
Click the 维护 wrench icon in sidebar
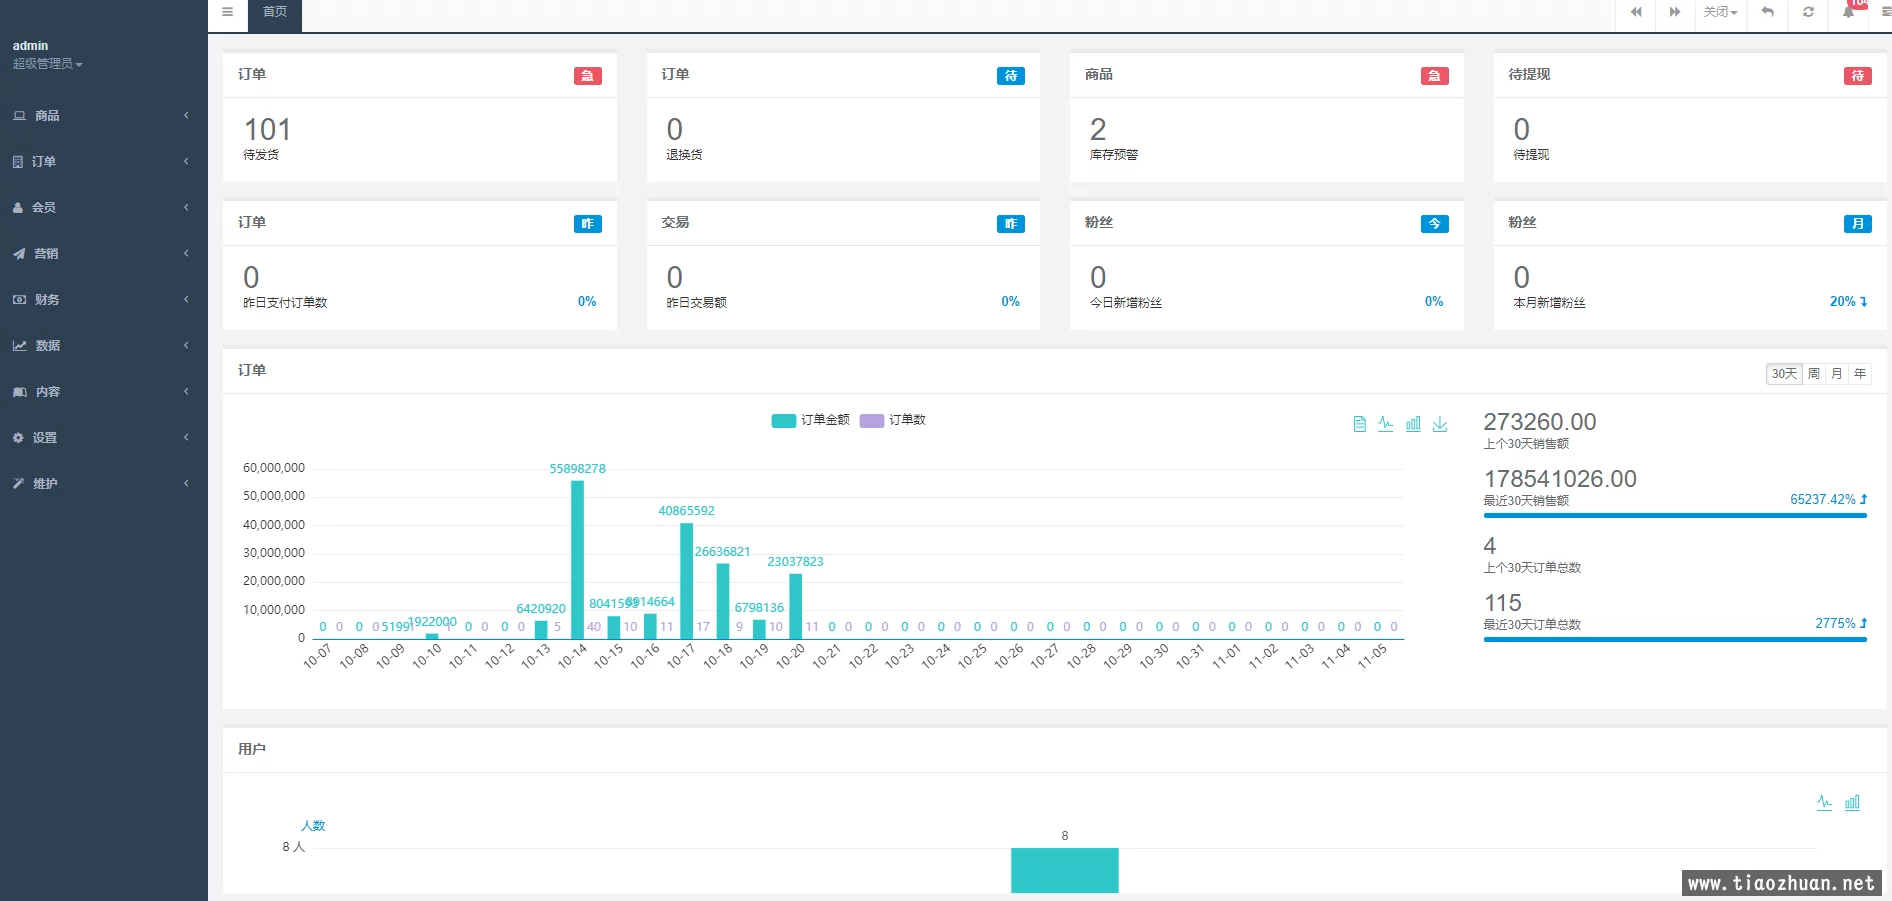click(18, 484)
